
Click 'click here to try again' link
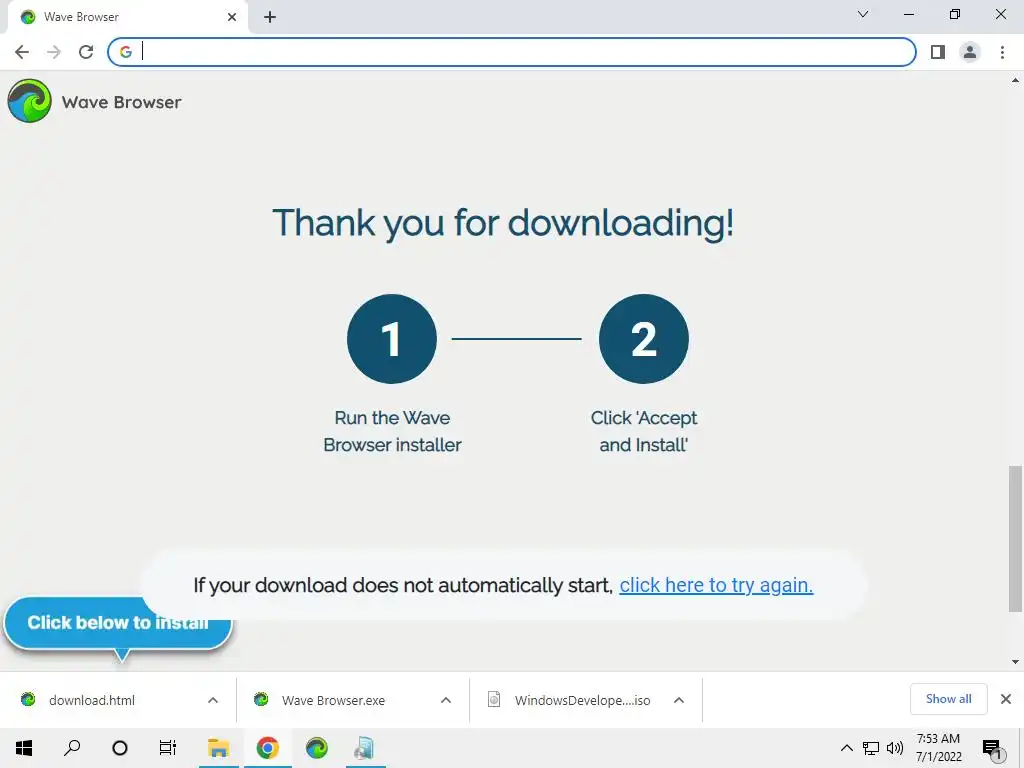(716, 585)
